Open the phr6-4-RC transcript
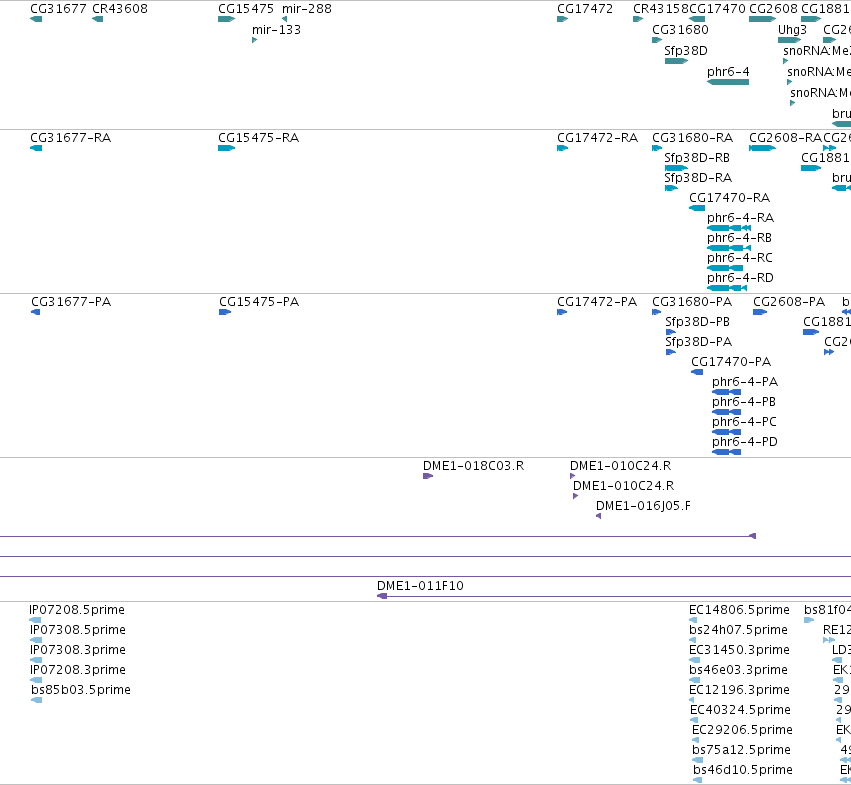This screenshot has height=785, width=851. pyautogui.click(x=725, y=268)
